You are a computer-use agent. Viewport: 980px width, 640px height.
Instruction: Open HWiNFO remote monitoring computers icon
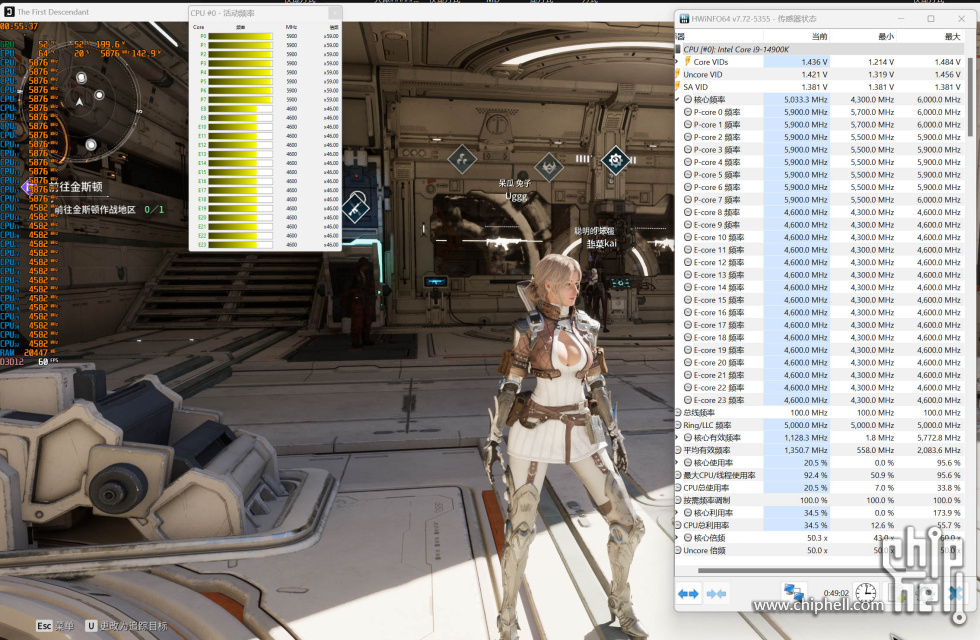794,591
